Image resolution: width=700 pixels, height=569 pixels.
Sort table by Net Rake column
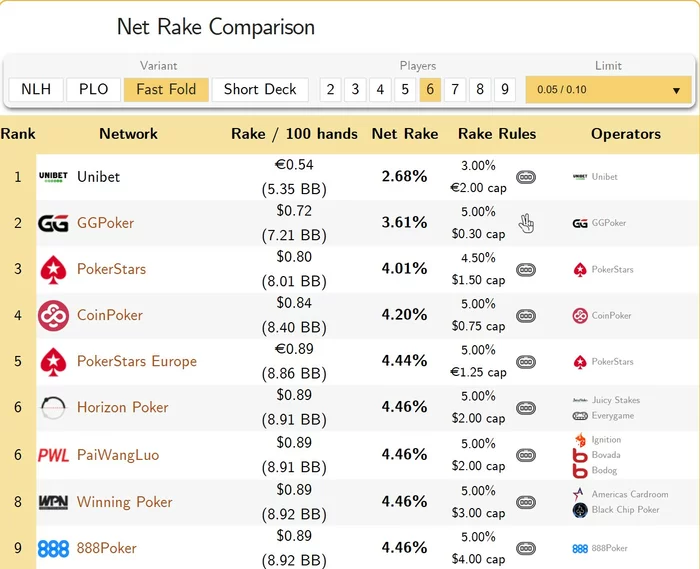[x=405, y=133]
